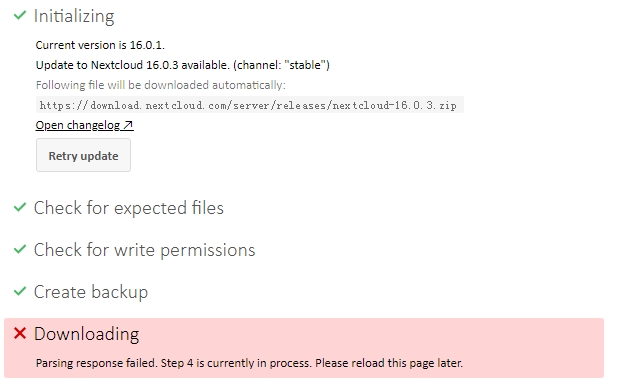This screenshot has width=621, height=387.
Task: Select the Downloading step heading
Action: click(86, 334)
